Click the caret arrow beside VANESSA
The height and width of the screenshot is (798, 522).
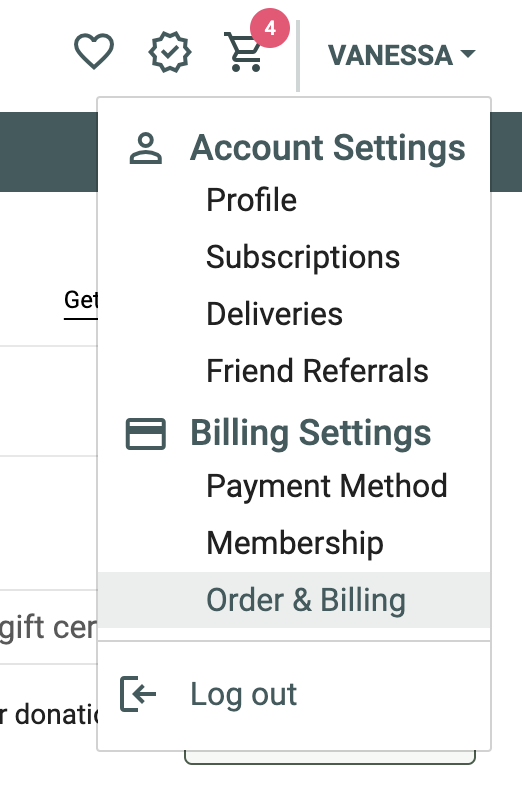coord(468,53)
